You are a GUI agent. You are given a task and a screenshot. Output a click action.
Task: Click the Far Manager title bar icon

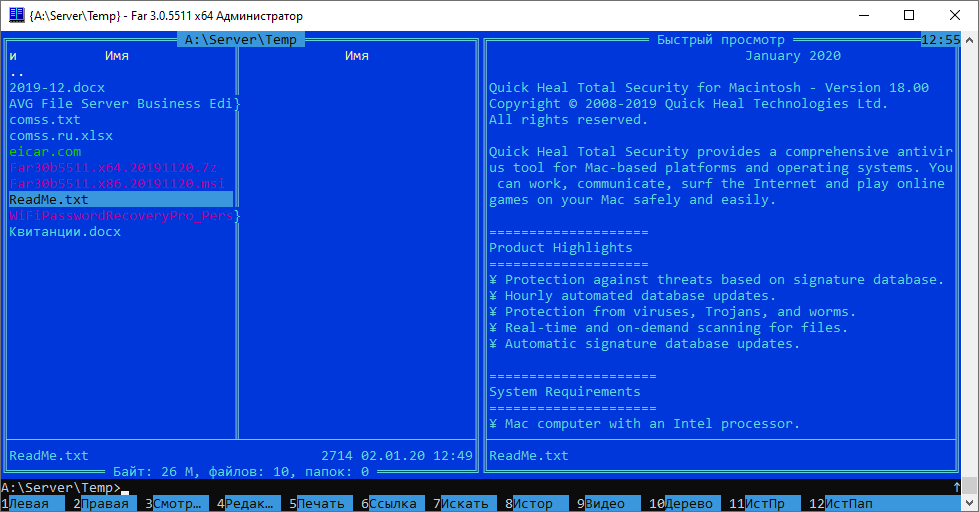tap(17, 15)
